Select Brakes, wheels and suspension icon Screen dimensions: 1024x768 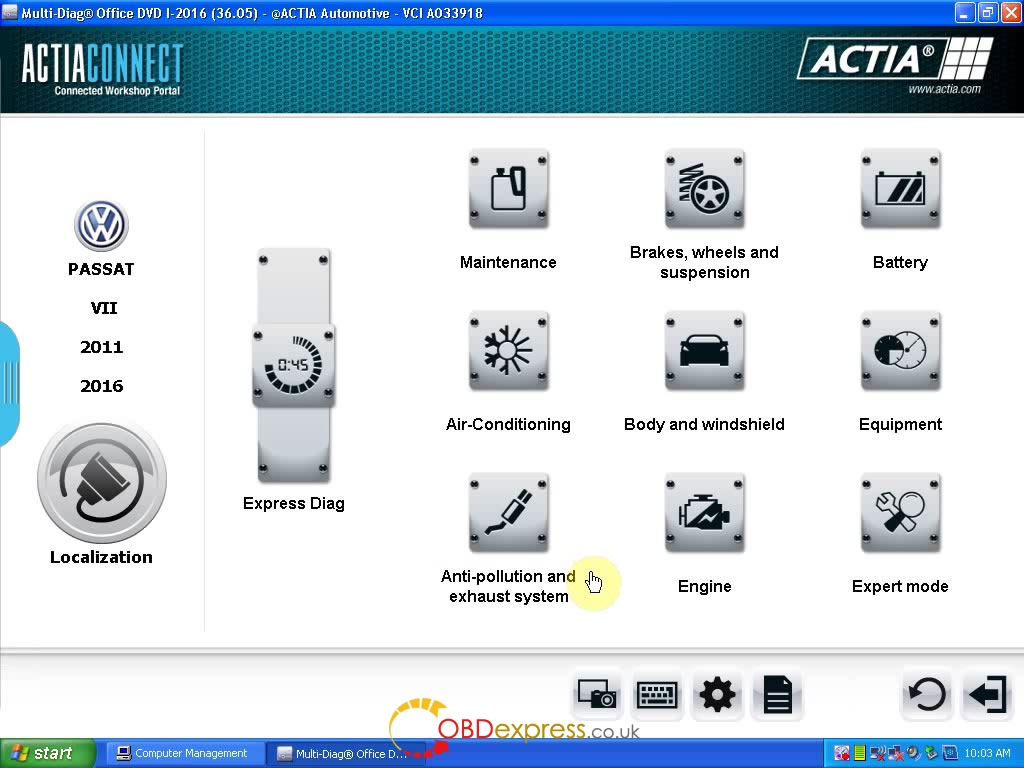[x=704, y=190]
